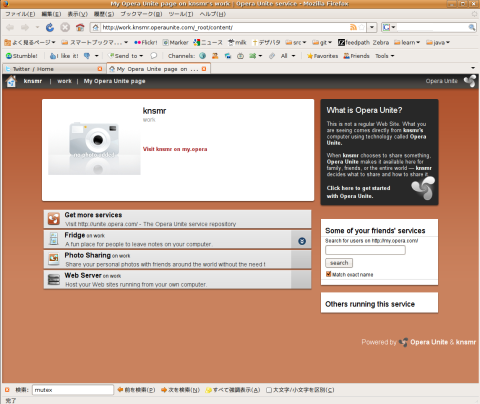Viewport: 480px width, 404px height.
Task: Expand the よく見るページ bookmark folder
Action: [30, 42]
